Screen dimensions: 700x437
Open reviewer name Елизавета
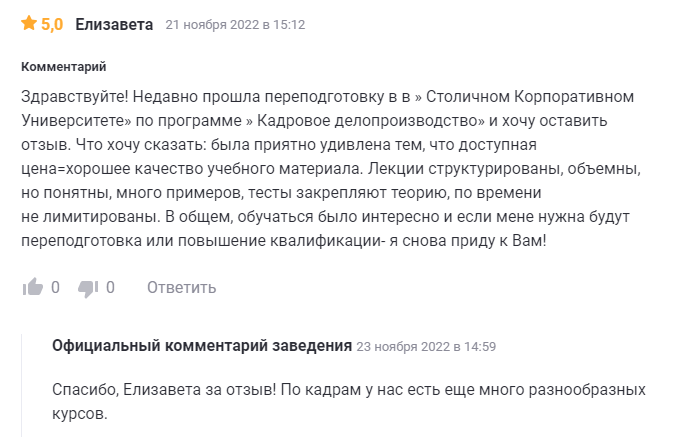pos(114,24)
